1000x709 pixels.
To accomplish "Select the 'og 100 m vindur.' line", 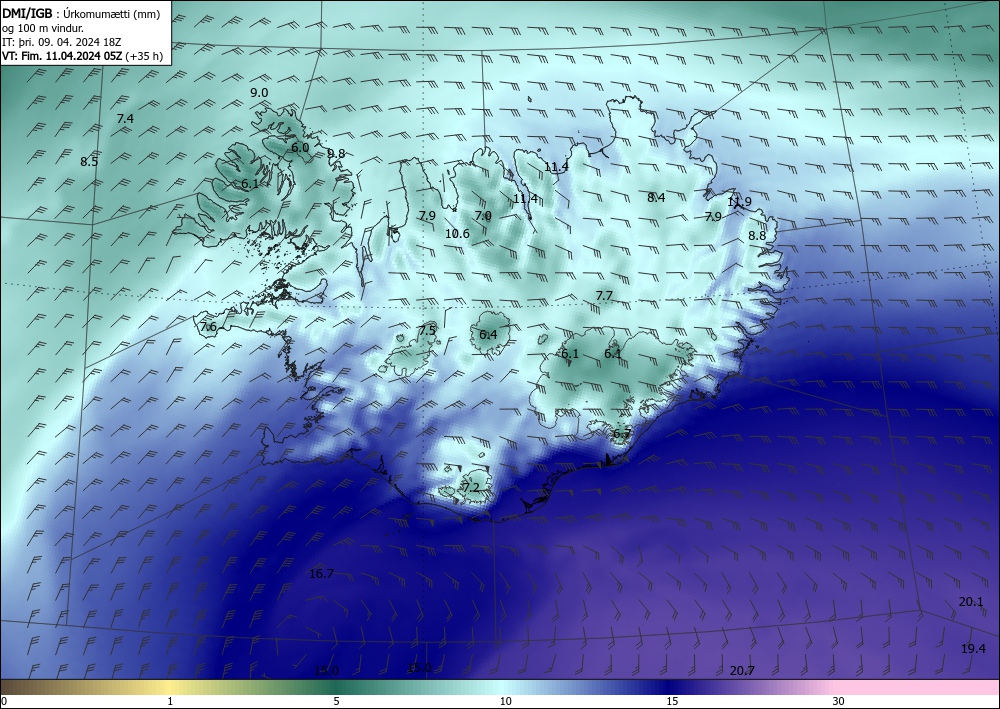I will pos(43,28).
